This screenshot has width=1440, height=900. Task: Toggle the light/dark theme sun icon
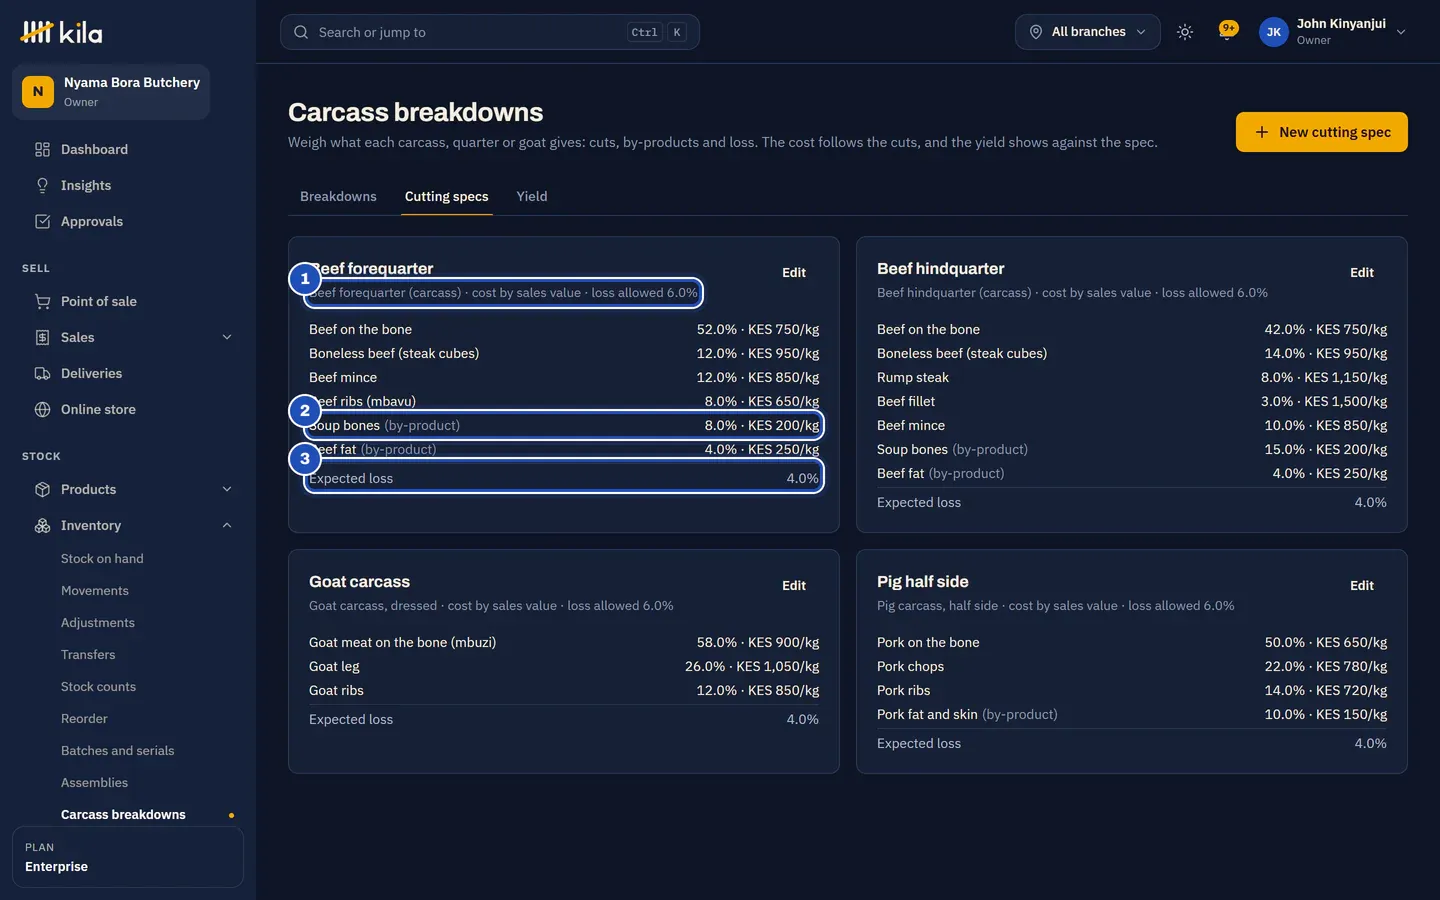tap(1185, 32)
